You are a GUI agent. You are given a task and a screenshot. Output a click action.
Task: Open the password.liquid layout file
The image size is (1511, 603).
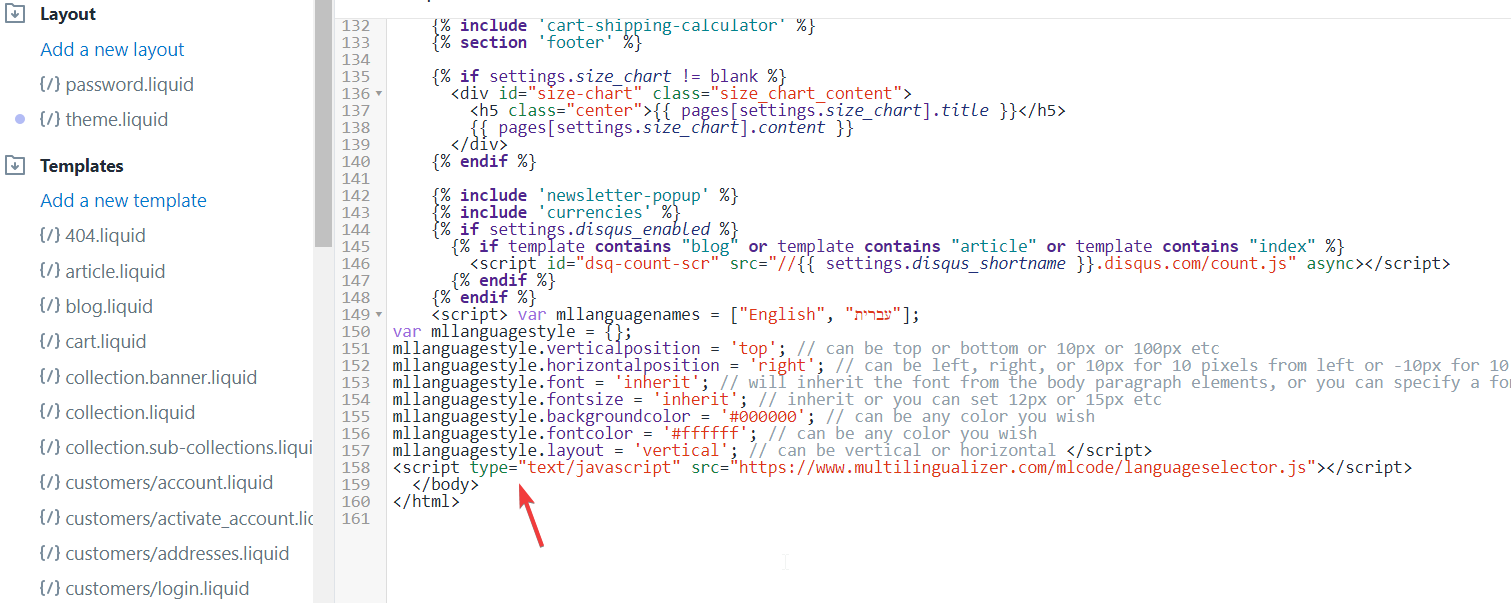click(130, 84)
